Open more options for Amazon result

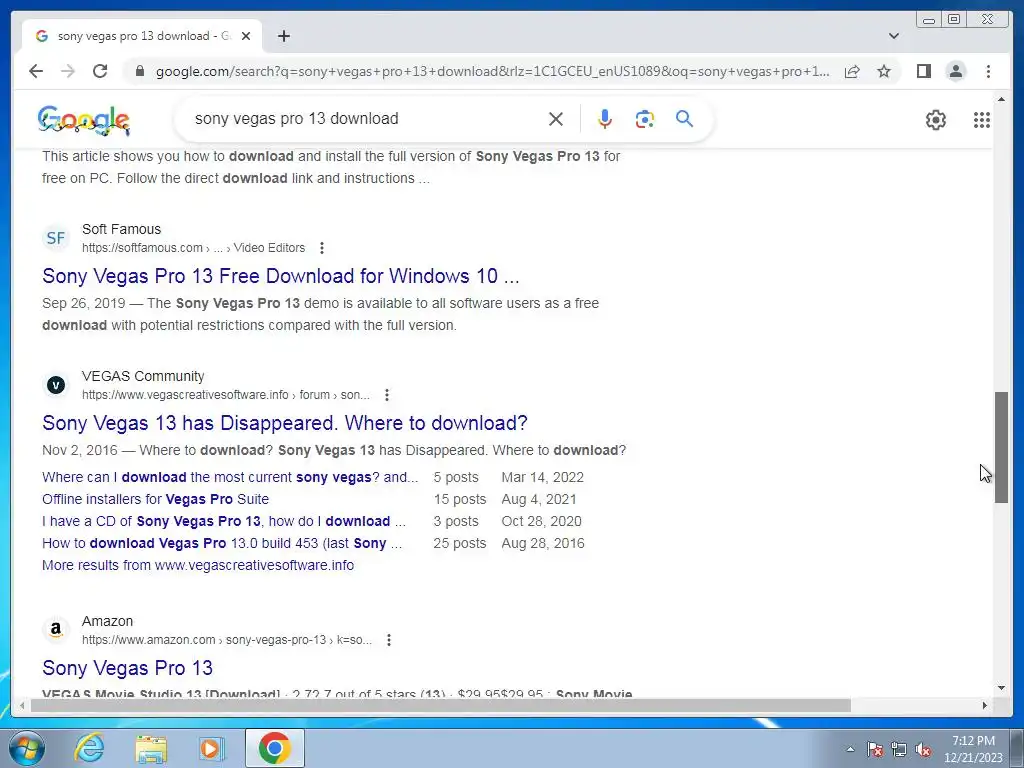389,640
